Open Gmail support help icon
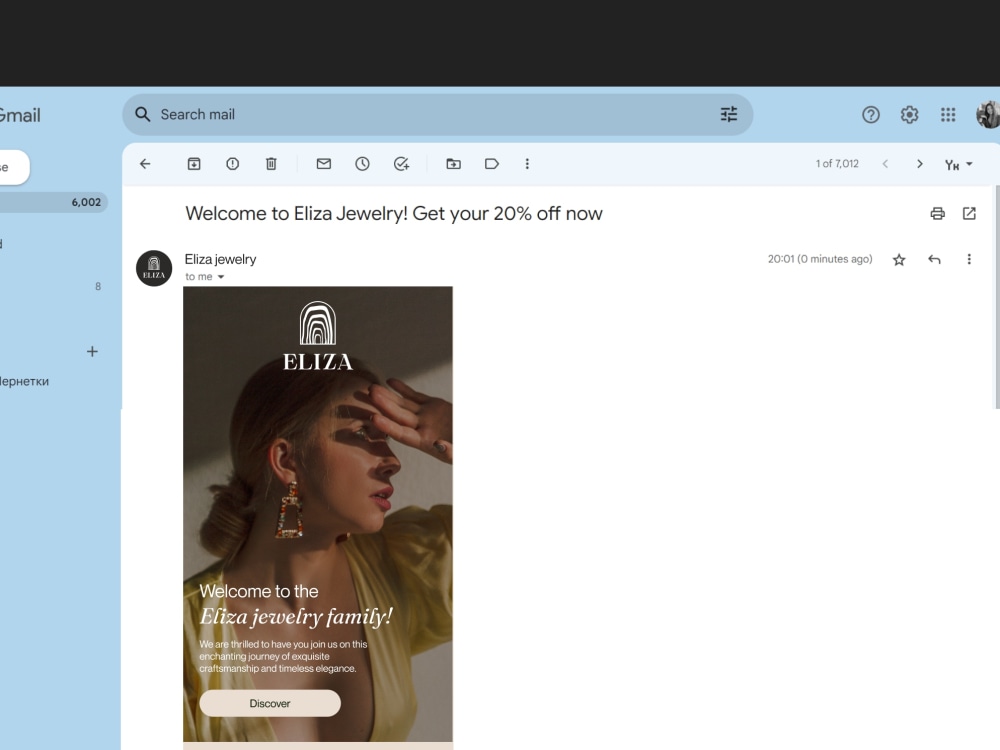 [x=871, y=115]
